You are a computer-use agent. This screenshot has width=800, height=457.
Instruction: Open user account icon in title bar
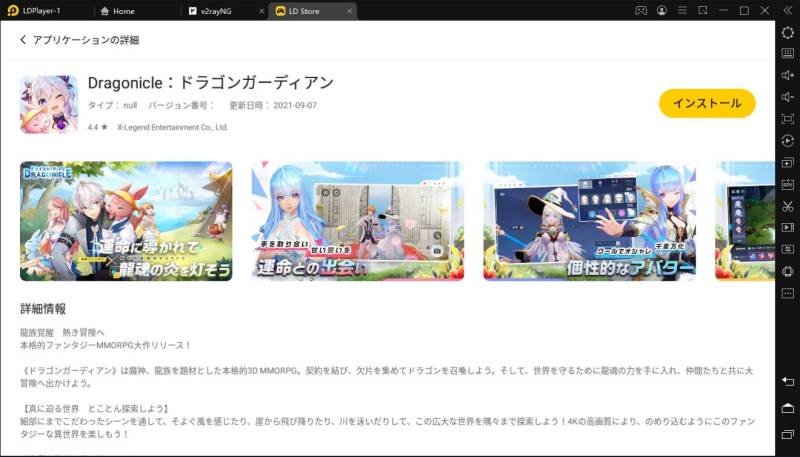pos(662,11)
